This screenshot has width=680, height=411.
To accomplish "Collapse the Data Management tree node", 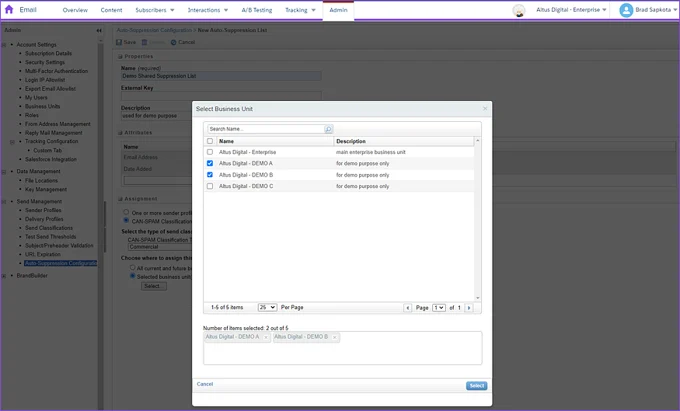I will pos(4,172).
